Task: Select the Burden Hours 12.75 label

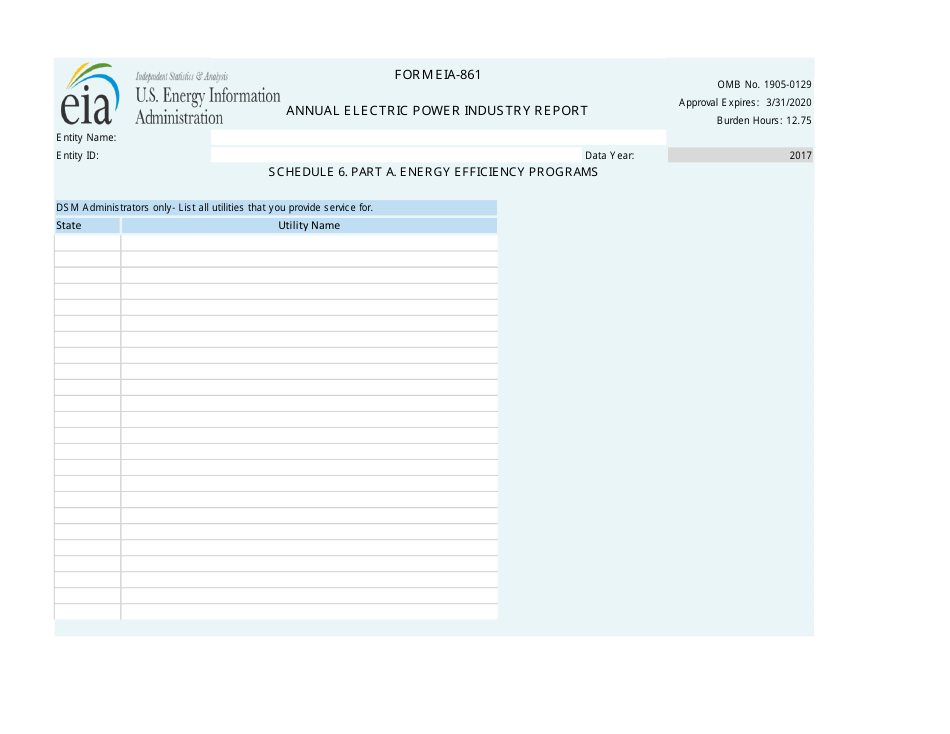Action: coord(764,120)
